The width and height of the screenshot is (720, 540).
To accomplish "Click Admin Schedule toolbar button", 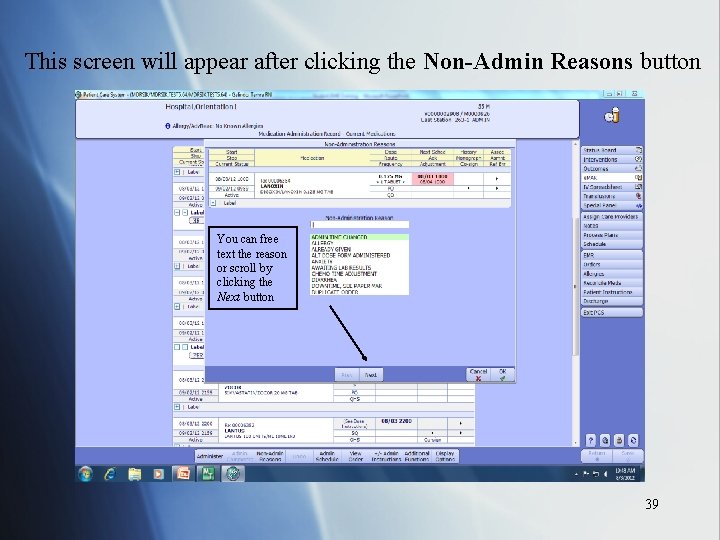I will click(327, 456).
